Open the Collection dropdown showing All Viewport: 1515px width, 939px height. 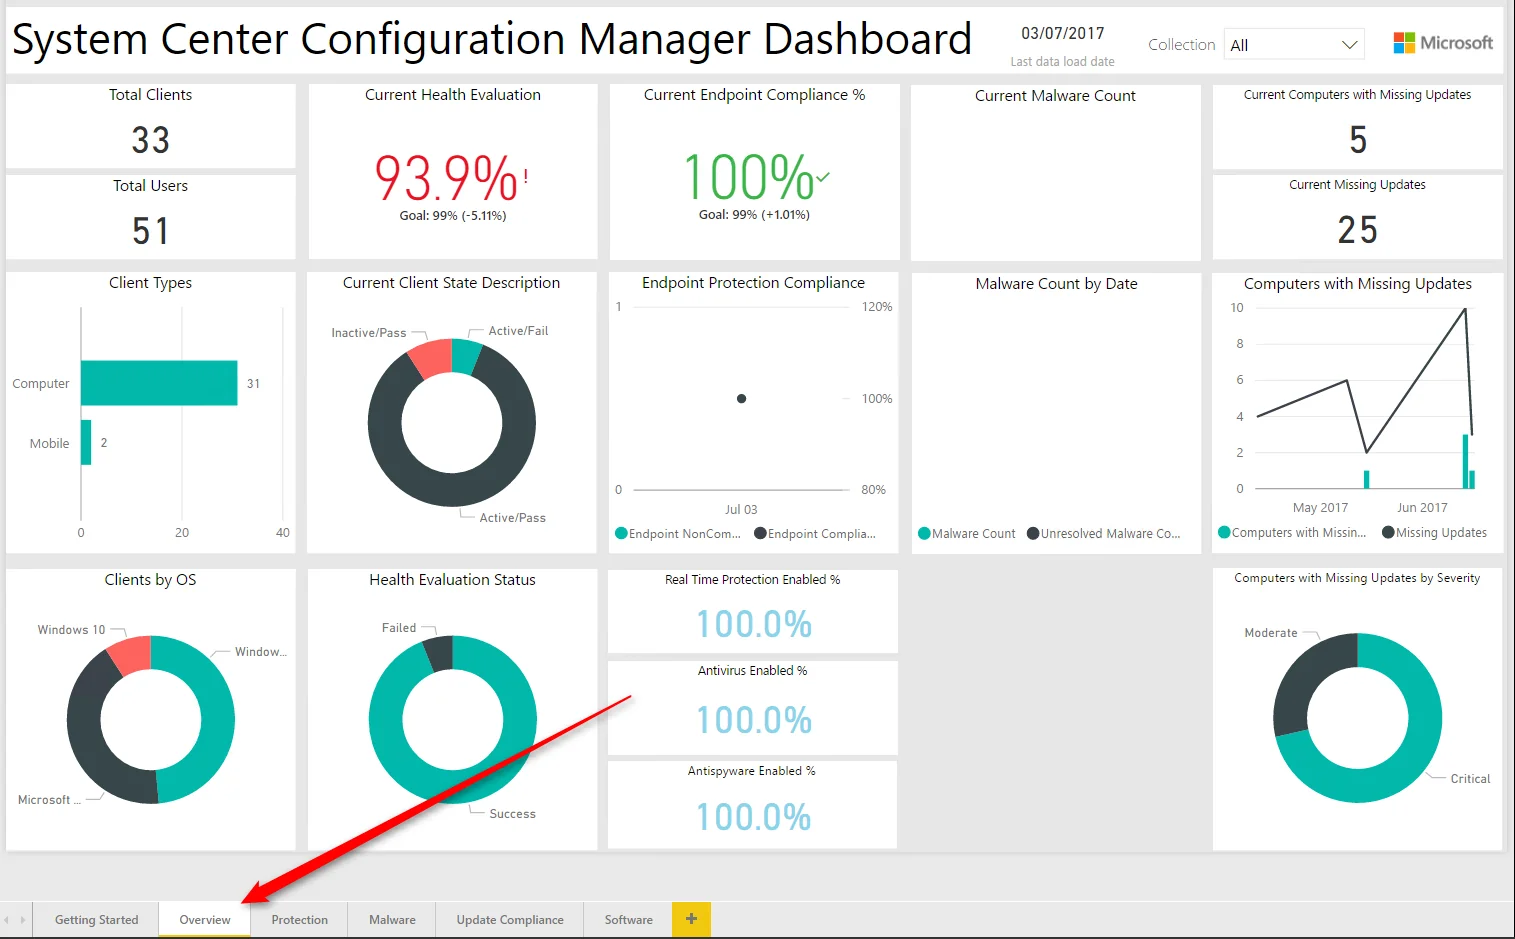1293,44
